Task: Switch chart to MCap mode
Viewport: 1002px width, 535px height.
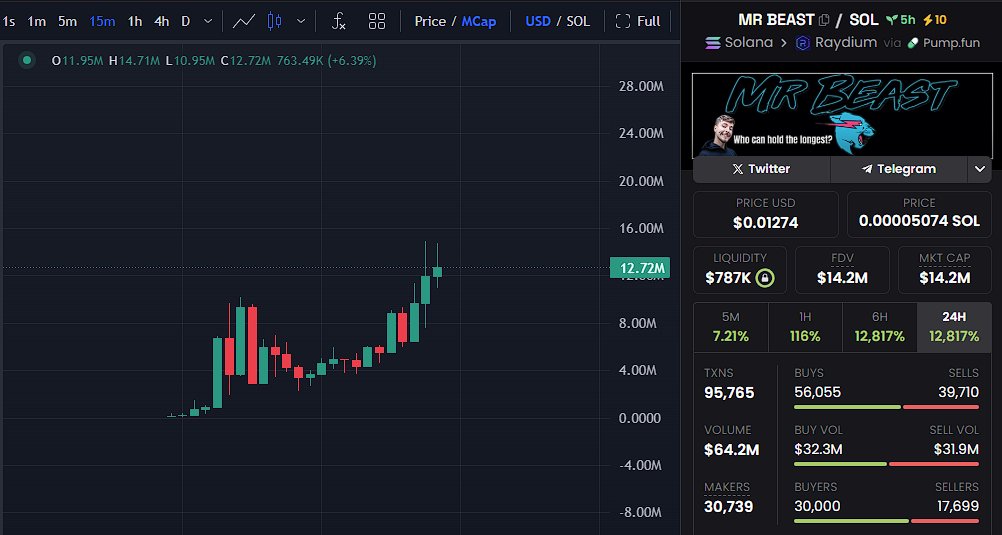Action: (479, 21)
